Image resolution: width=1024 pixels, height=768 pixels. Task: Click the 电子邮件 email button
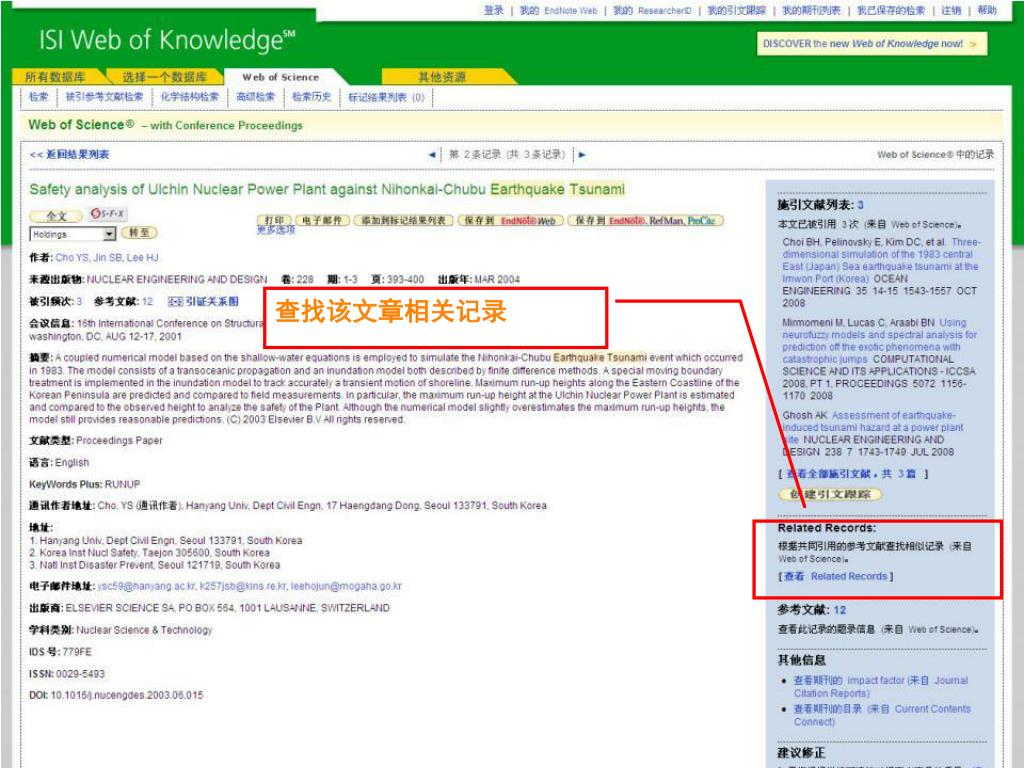coord(323,221)
